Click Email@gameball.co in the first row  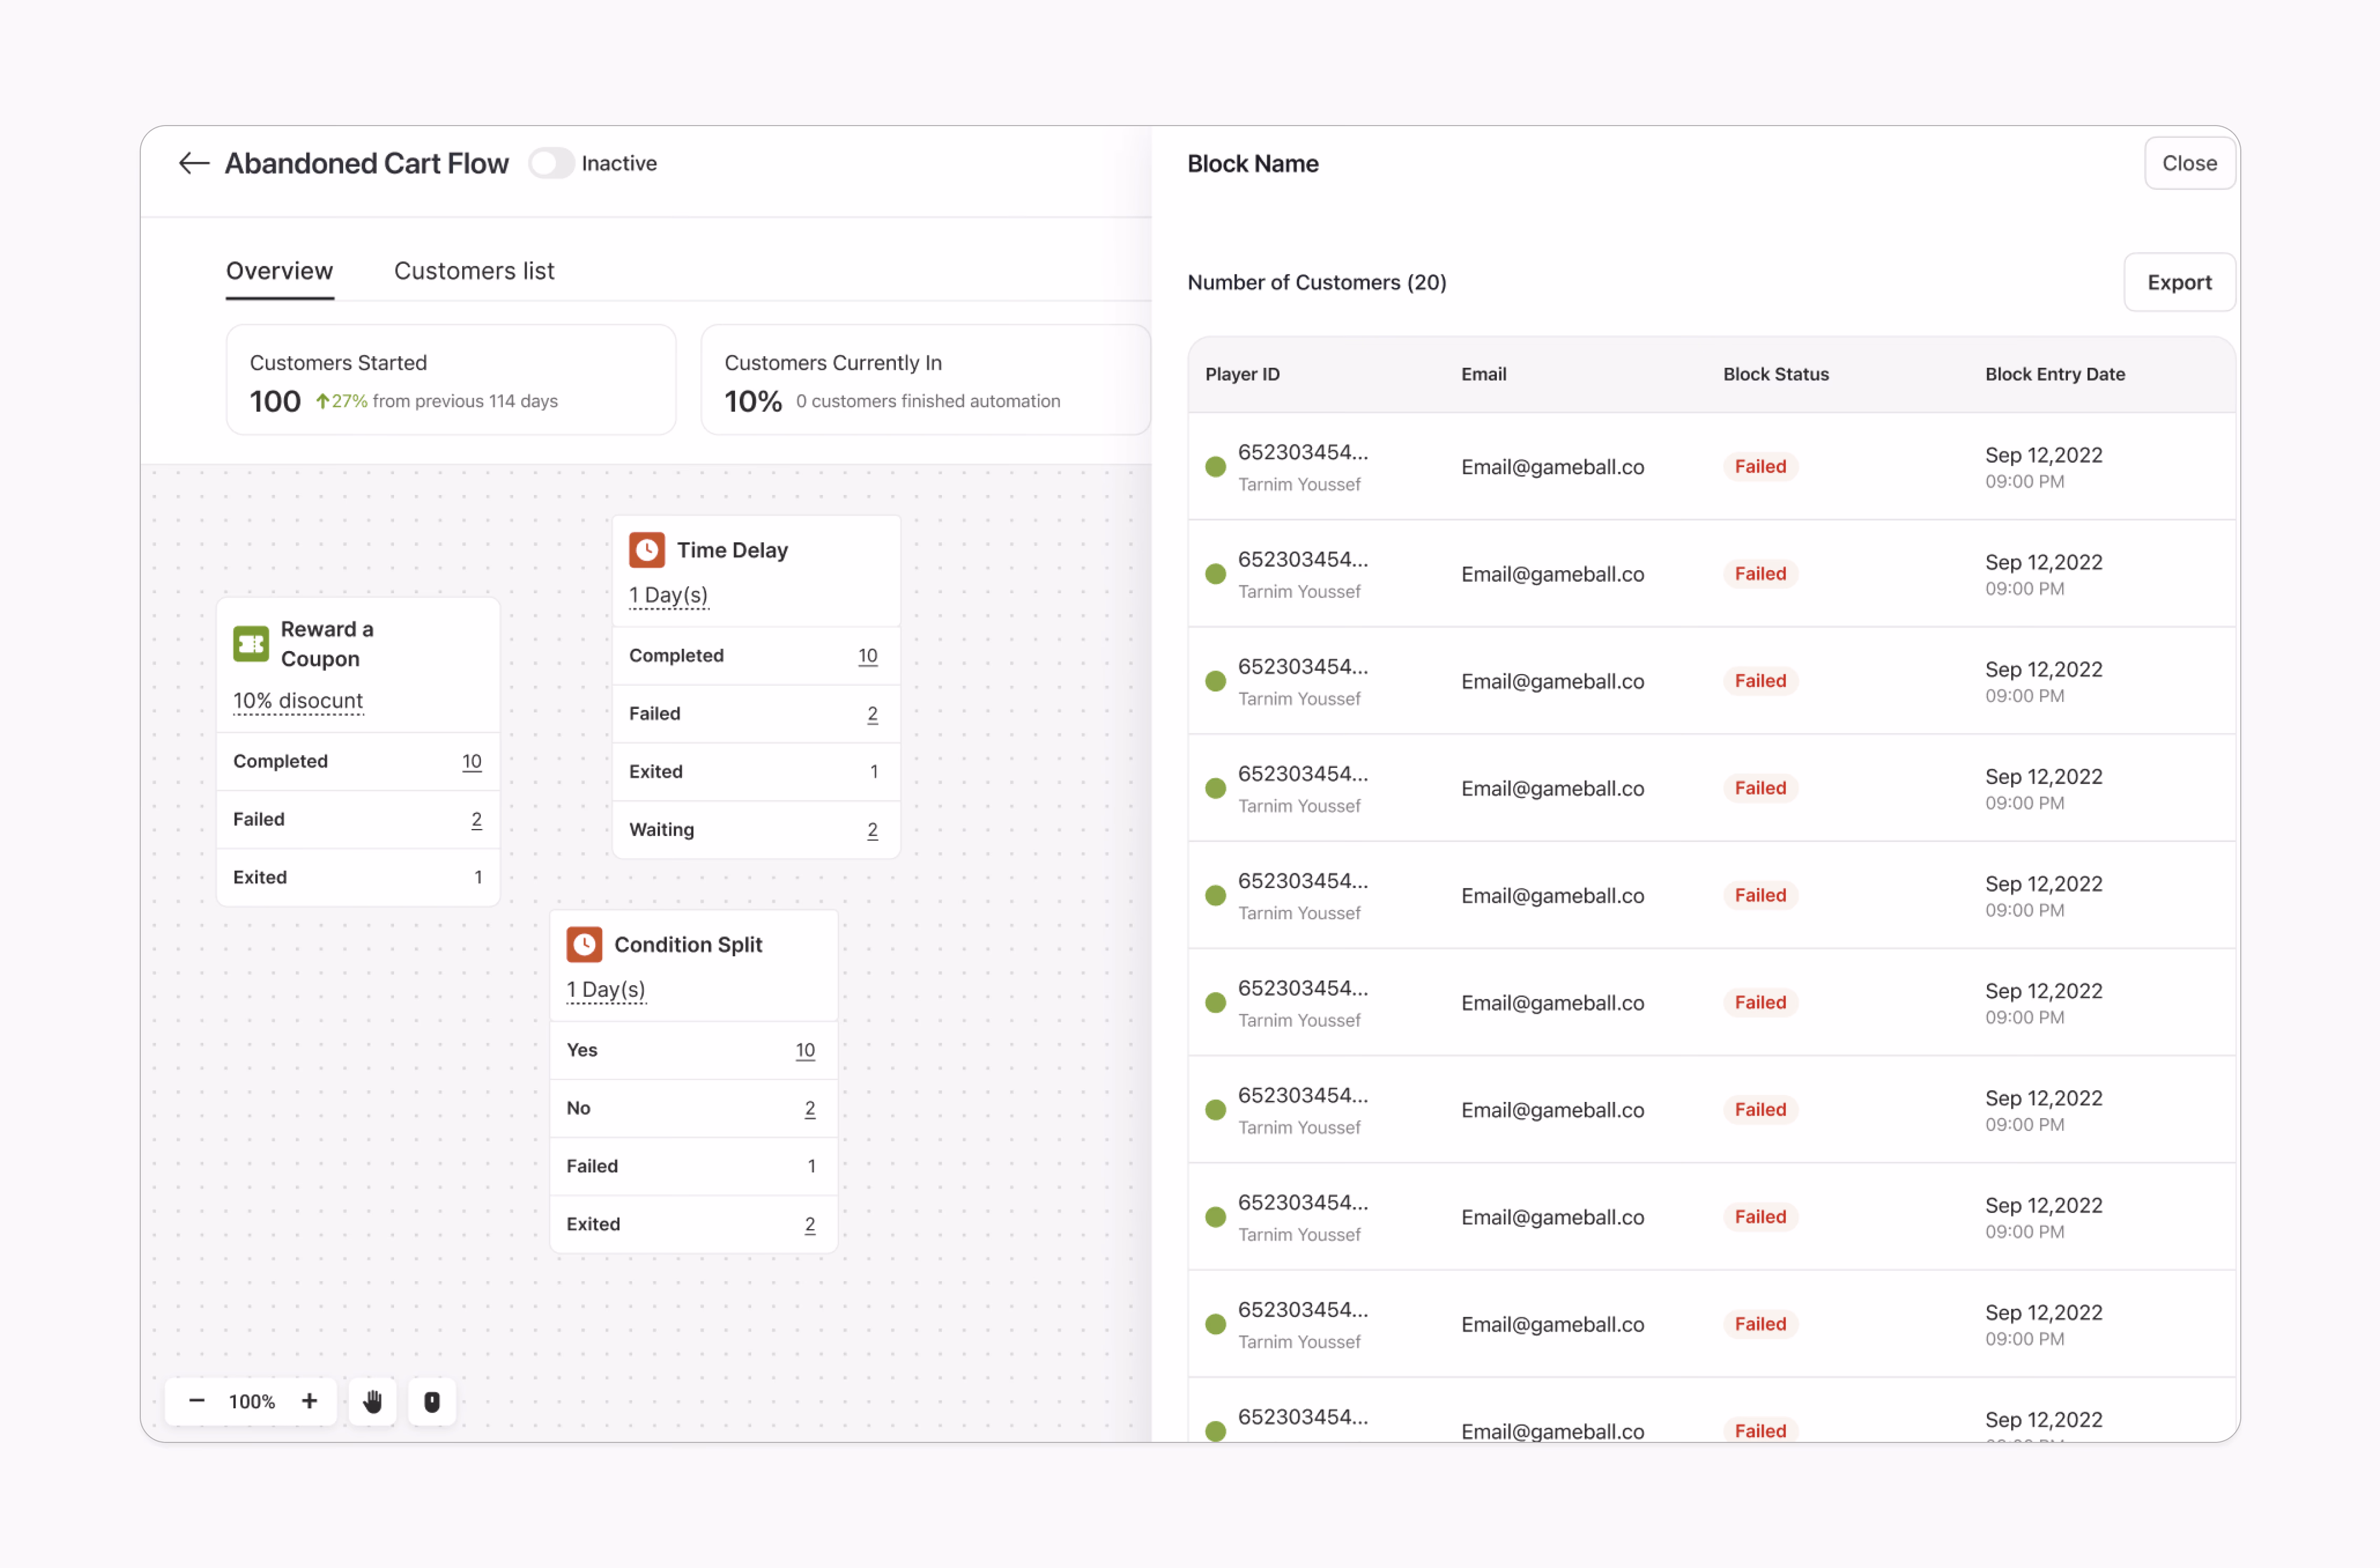click(x=1552, y=467)
